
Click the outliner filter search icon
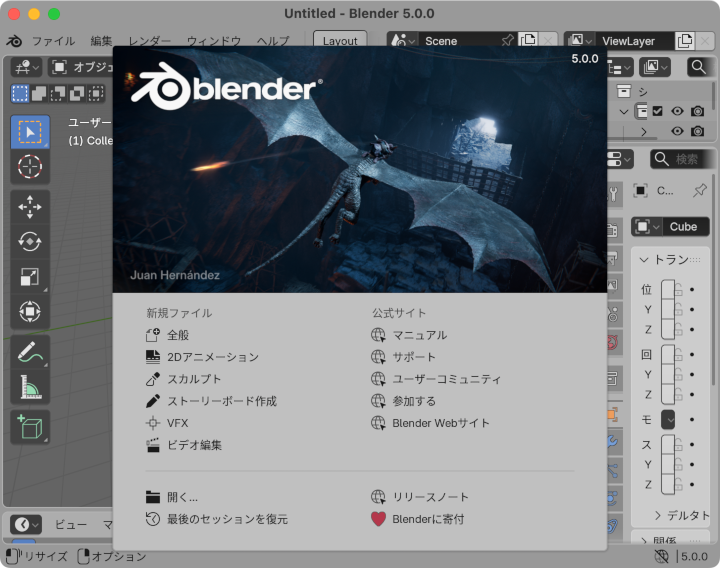[x=698, y=67]
